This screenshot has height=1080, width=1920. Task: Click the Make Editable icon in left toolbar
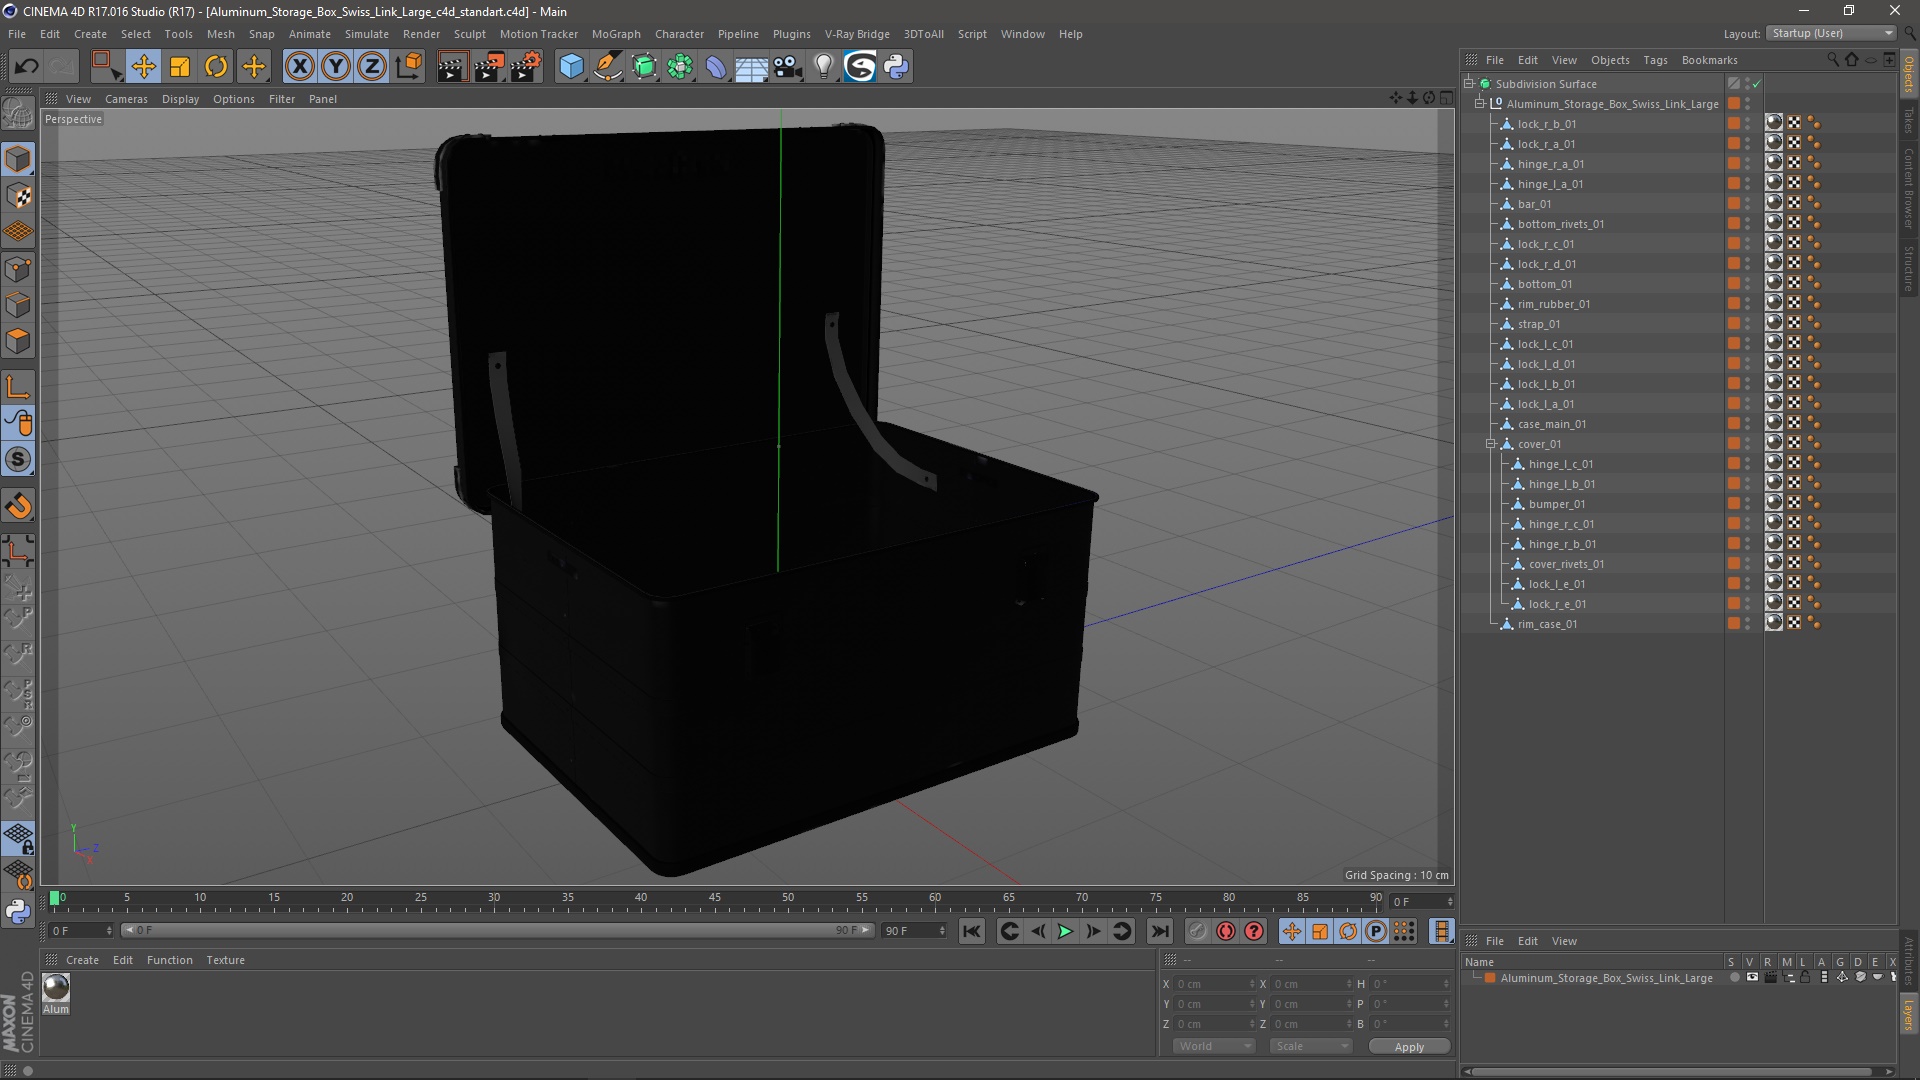pos(18,114)
